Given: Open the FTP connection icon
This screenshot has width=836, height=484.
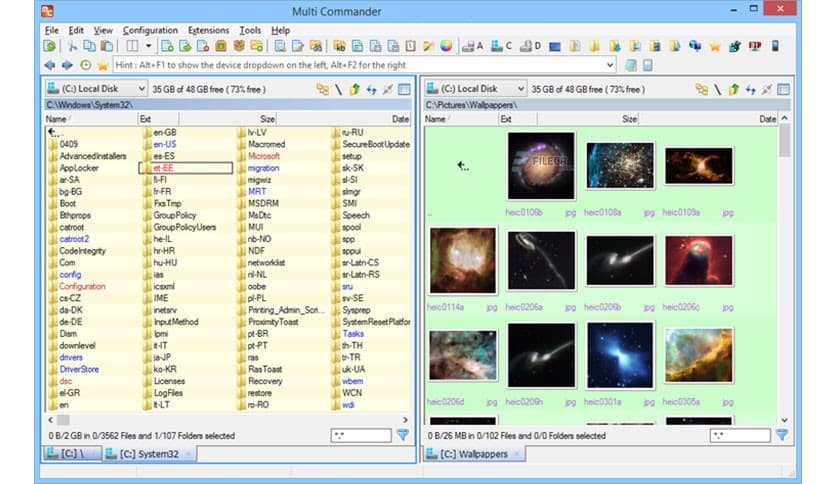Looking at the screenshot, I should tap(754, 46).
